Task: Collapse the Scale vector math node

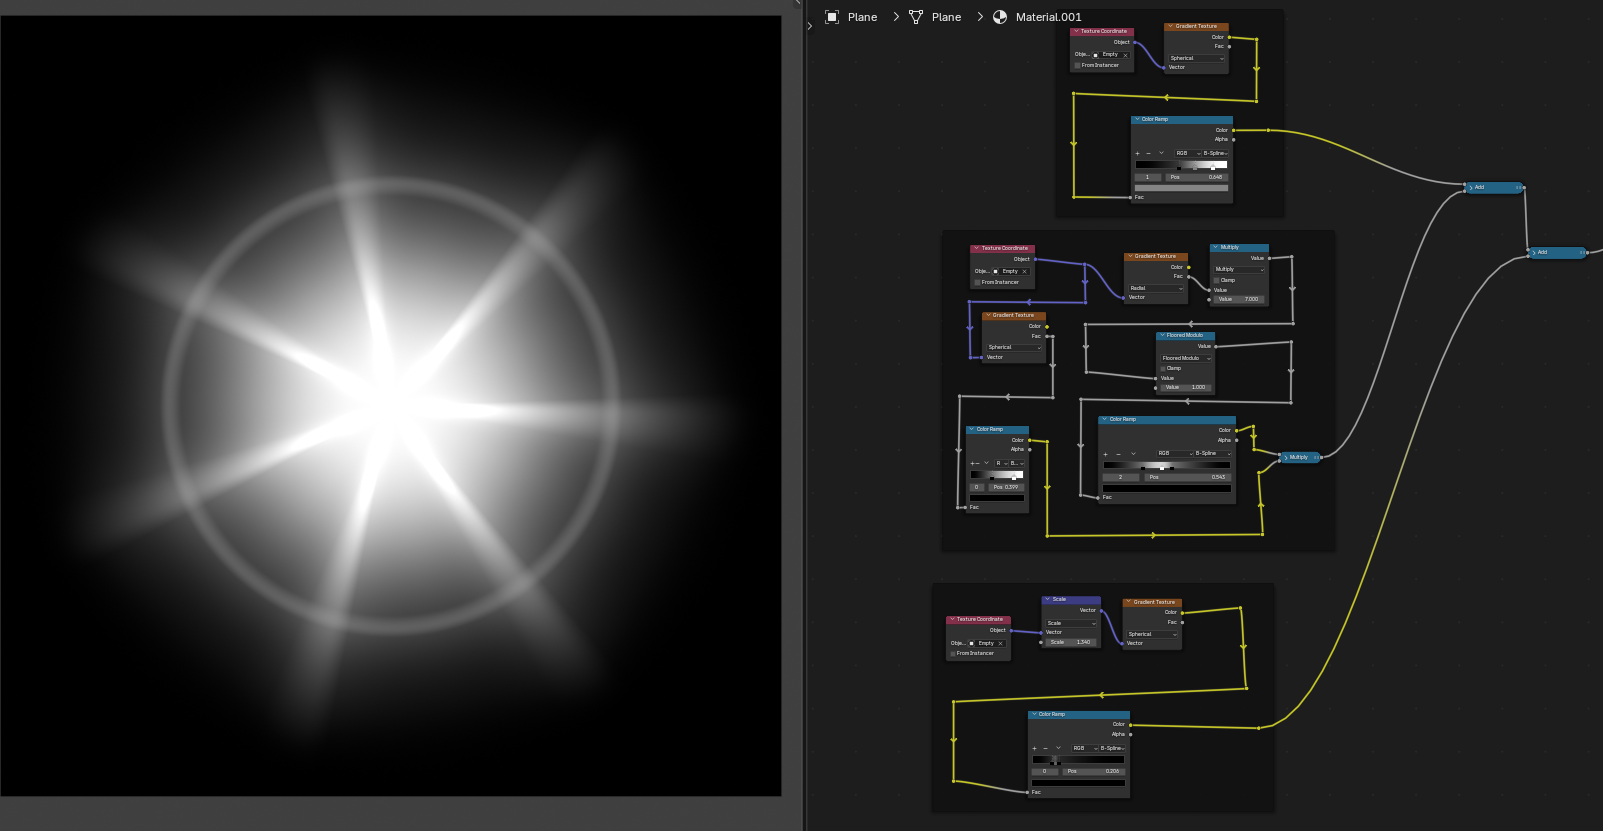Action: point(1047,600)
